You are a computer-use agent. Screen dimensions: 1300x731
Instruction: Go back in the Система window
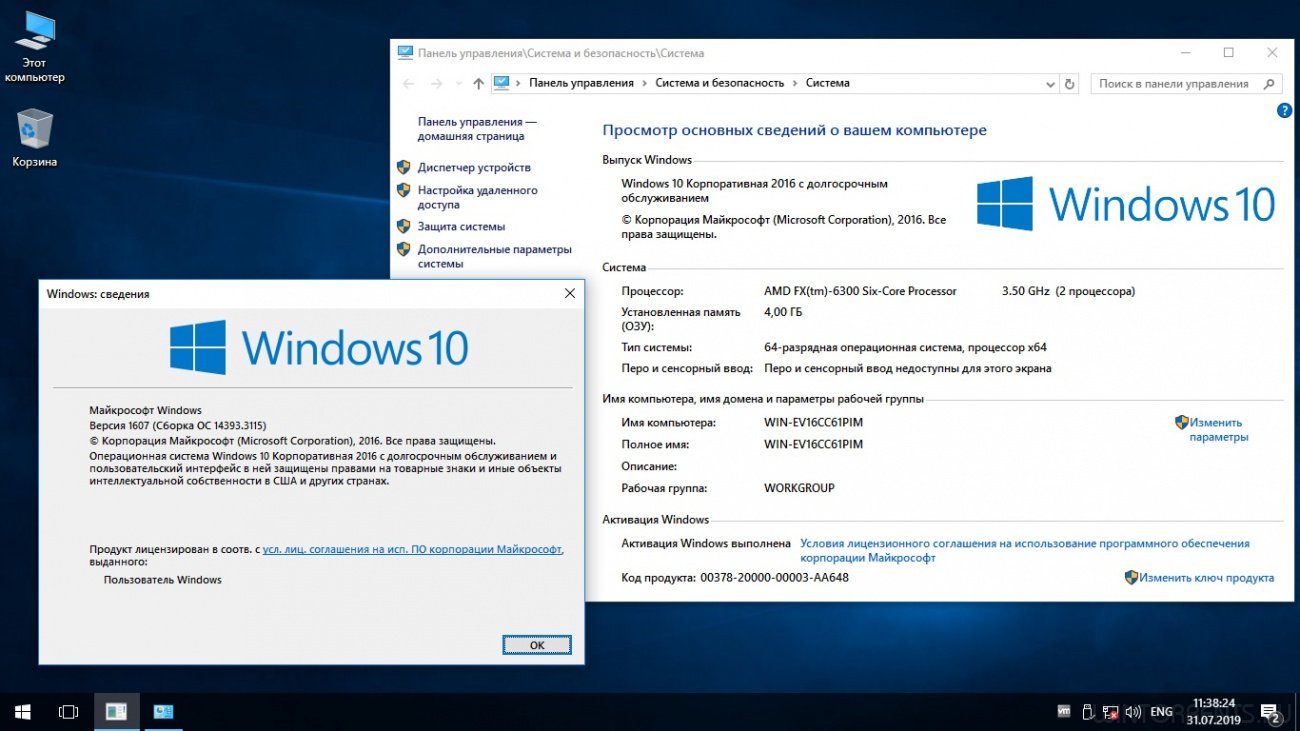pyautogui.click(x=408, y=84)
